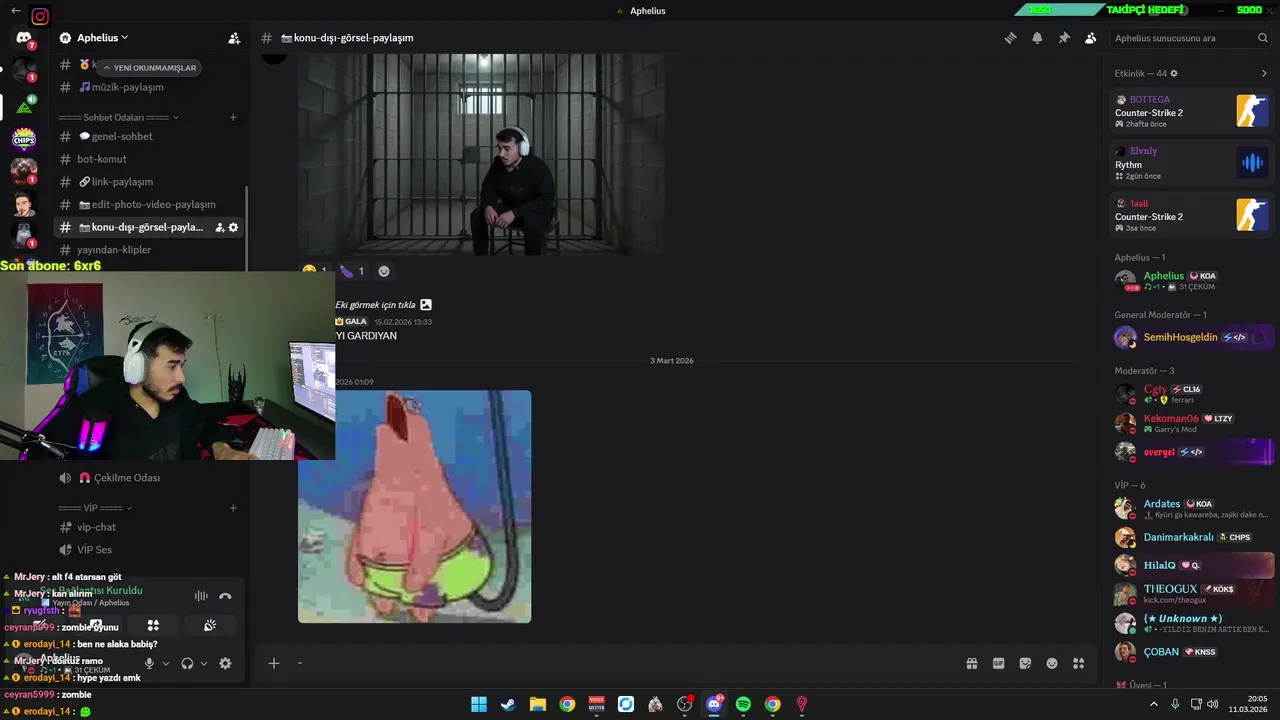Open edit channel gear for konu-dışı-görsel channel
The image size is (1280, 720).
pyautogui.click(x=233, y=227)
